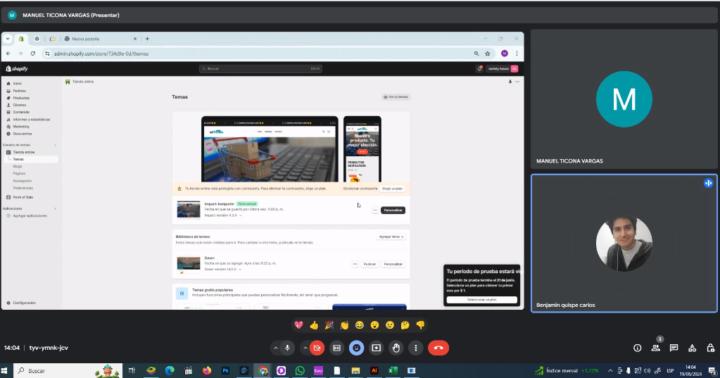Raise hand in the meeting
This screenshot has height=378, width=720.
[396, 348]
